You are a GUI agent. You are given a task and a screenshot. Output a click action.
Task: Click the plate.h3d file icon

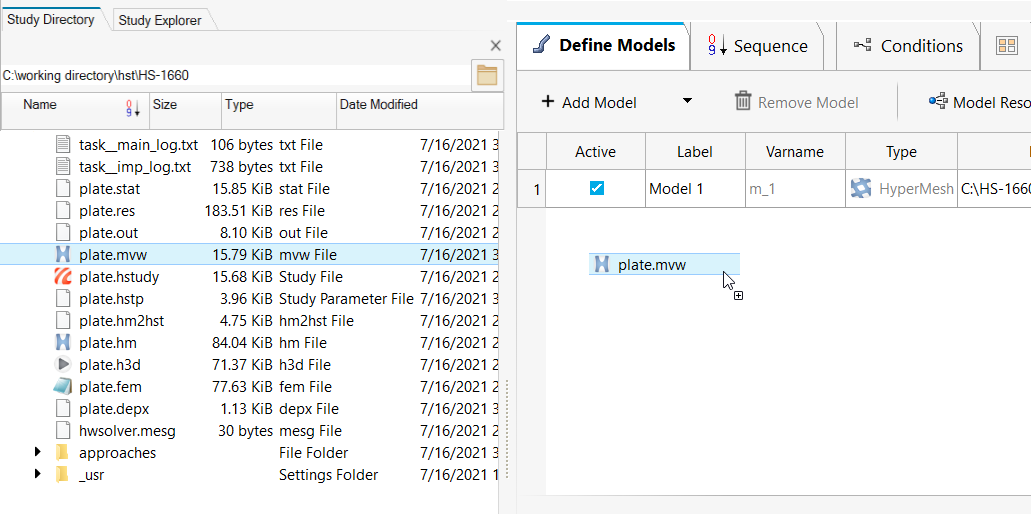[x=62, y=365]
